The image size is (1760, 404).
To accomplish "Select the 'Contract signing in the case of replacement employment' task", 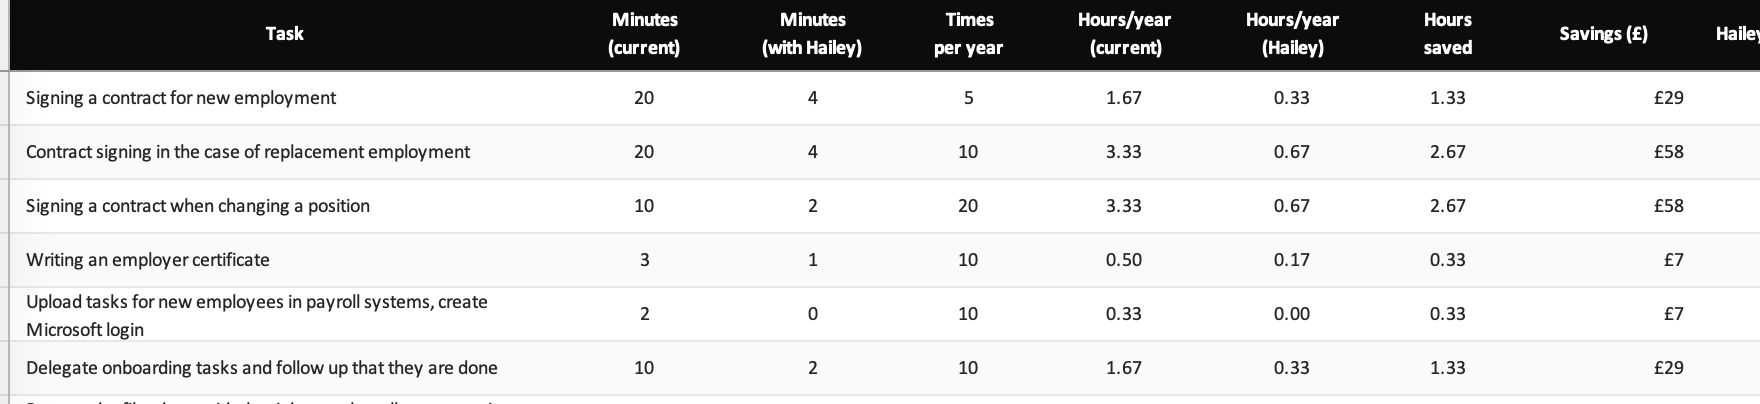I will click(x=248, y=152).
